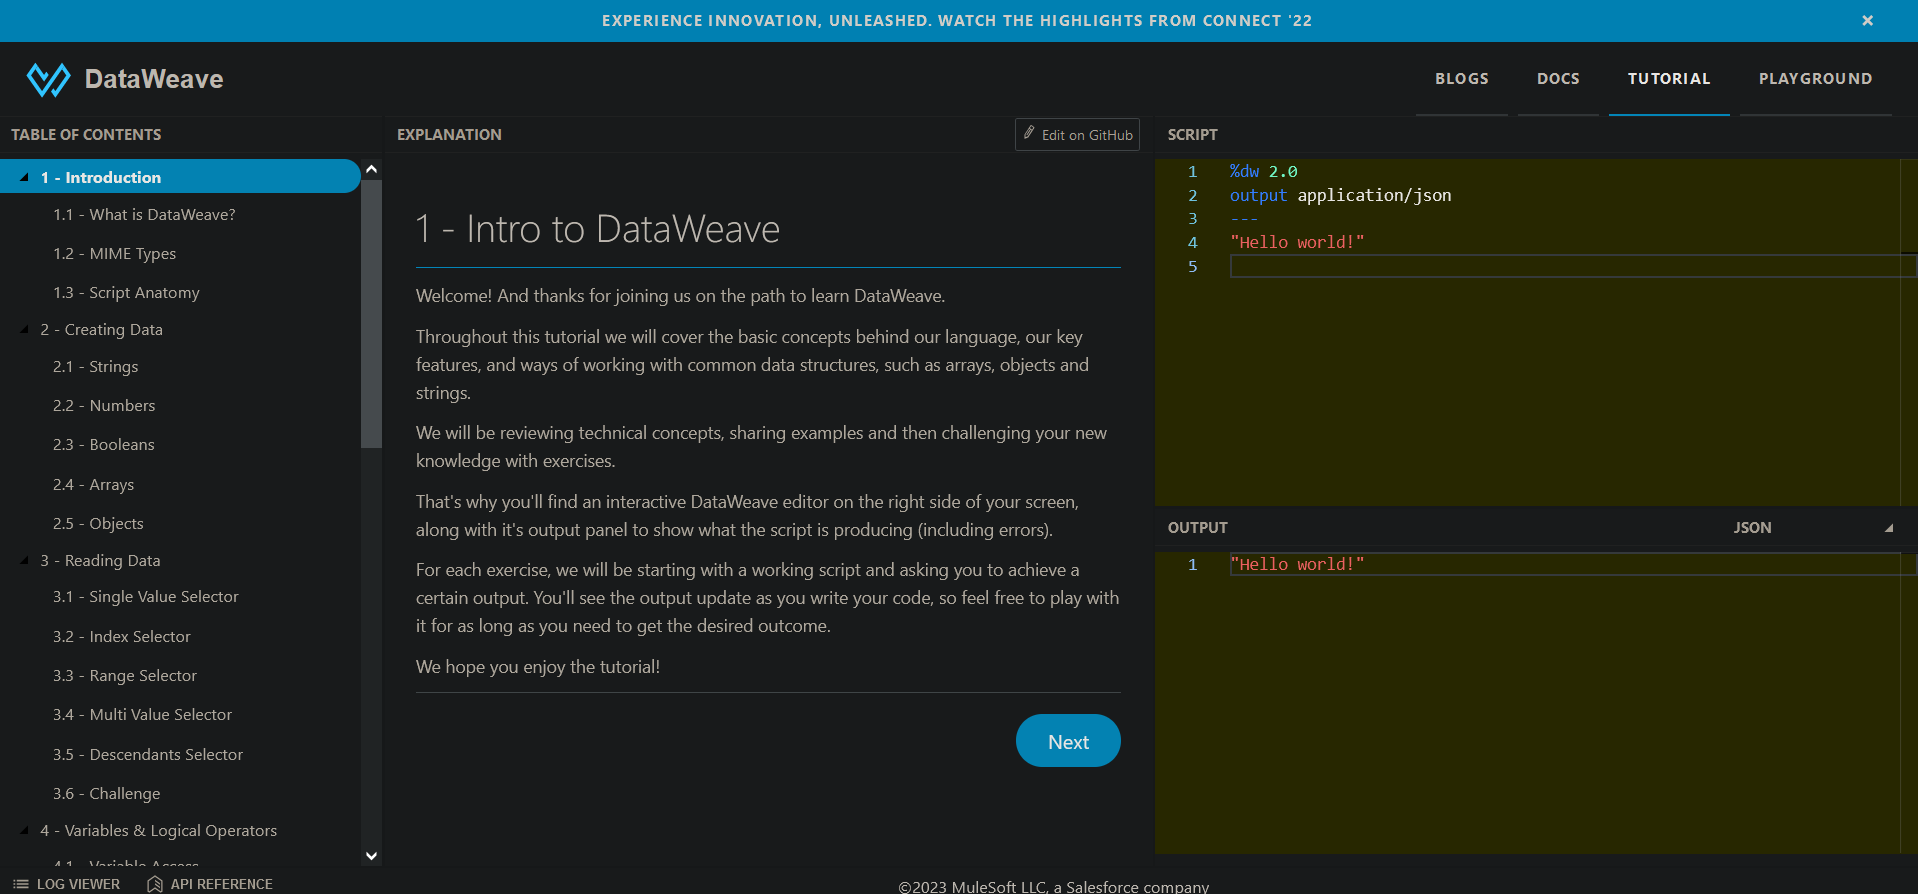Click the 1 - Intro to DataWeave heading
Screen dimensions: 1918x894
597,229
